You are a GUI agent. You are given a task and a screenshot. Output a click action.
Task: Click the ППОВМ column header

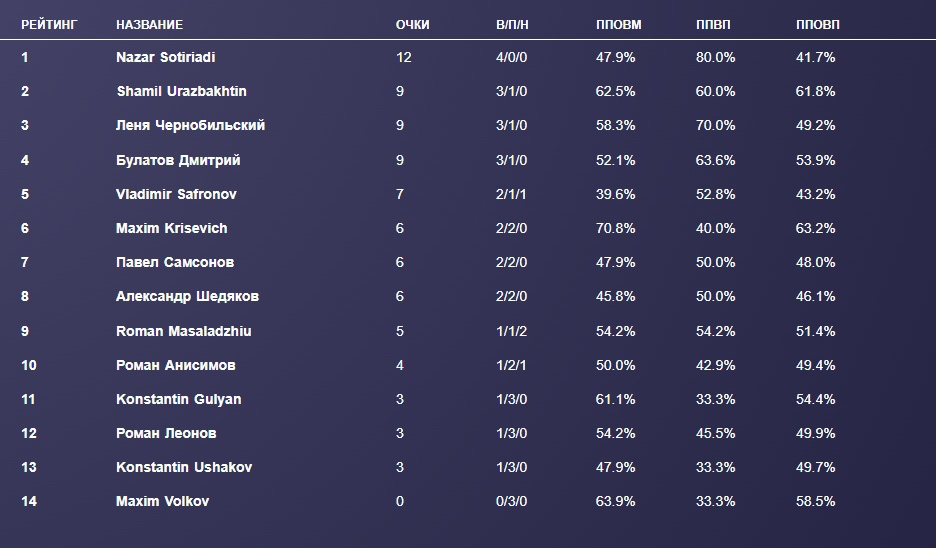(x=618, y=23)
